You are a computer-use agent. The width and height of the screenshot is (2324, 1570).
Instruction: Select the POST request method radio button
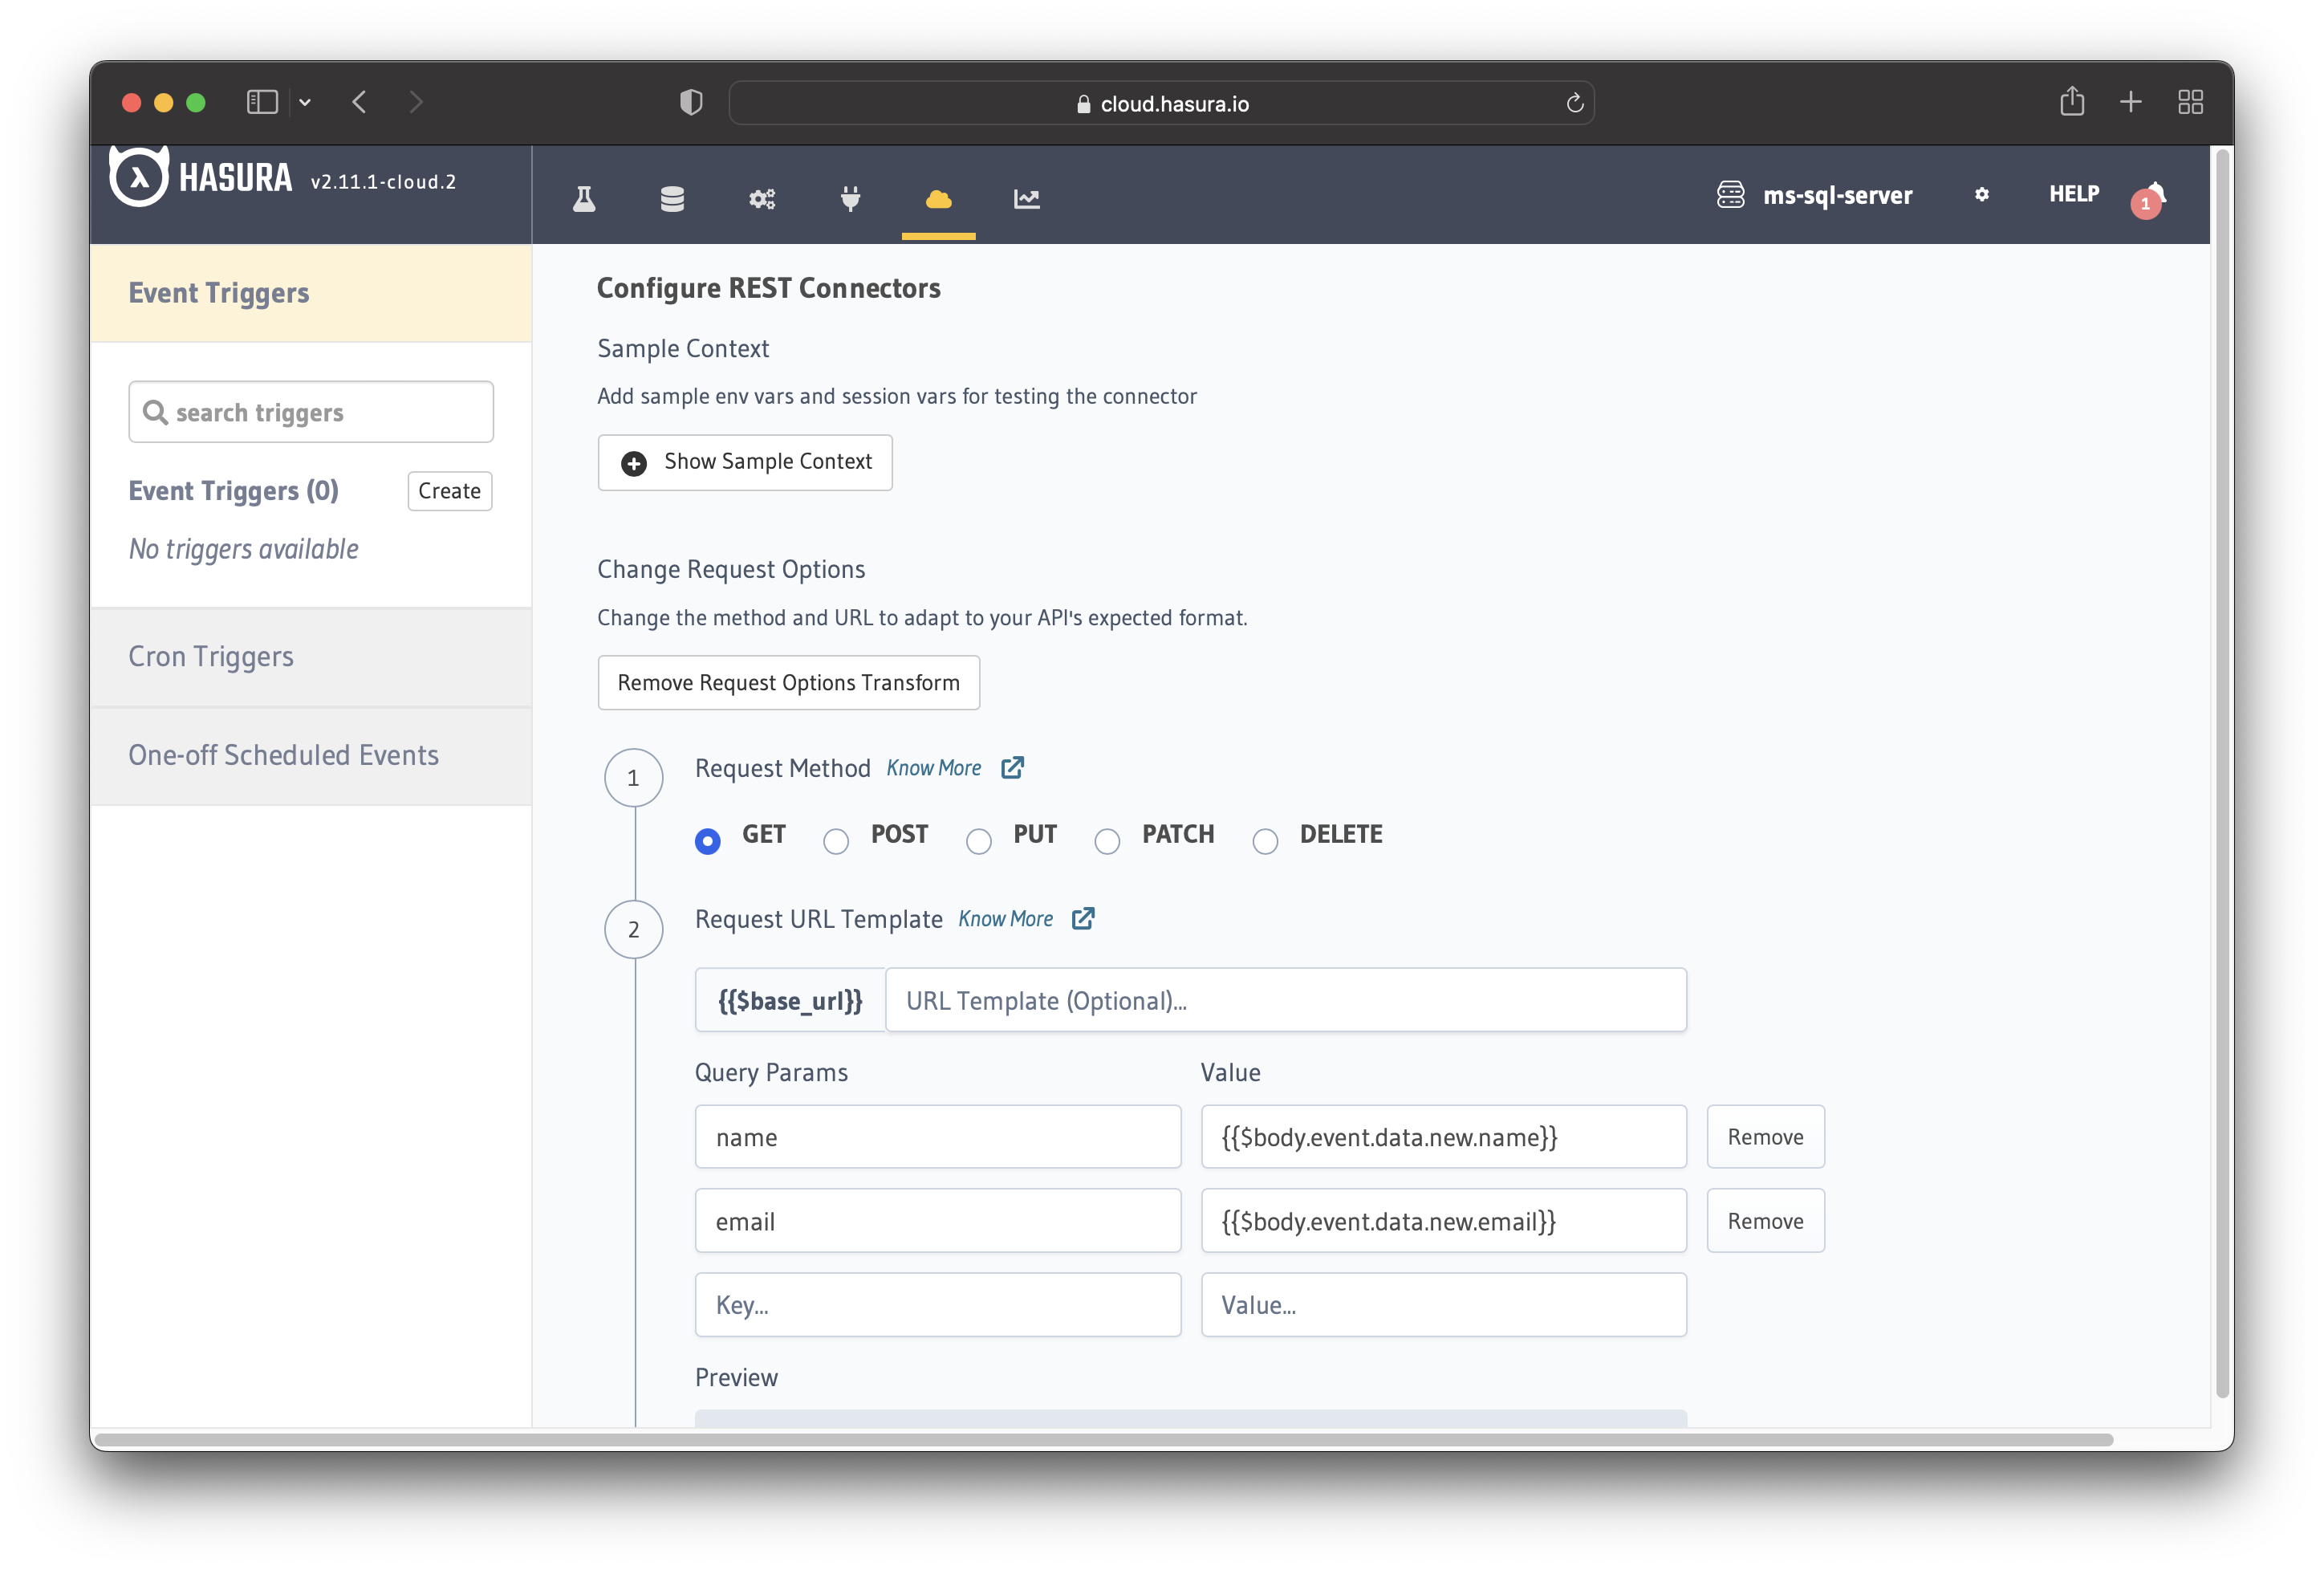coord(837,840)
